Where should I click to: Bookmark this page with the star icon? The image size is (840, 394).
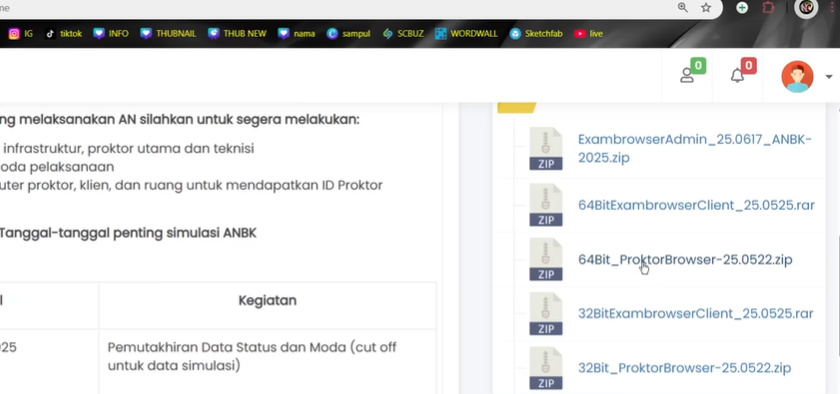706,8
